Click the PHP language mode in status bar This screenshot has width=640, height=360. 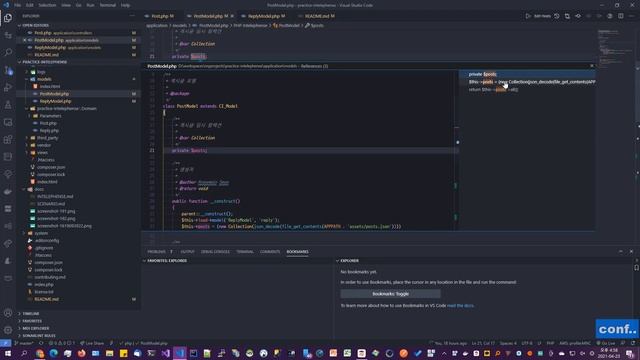(x=550, y=343)
